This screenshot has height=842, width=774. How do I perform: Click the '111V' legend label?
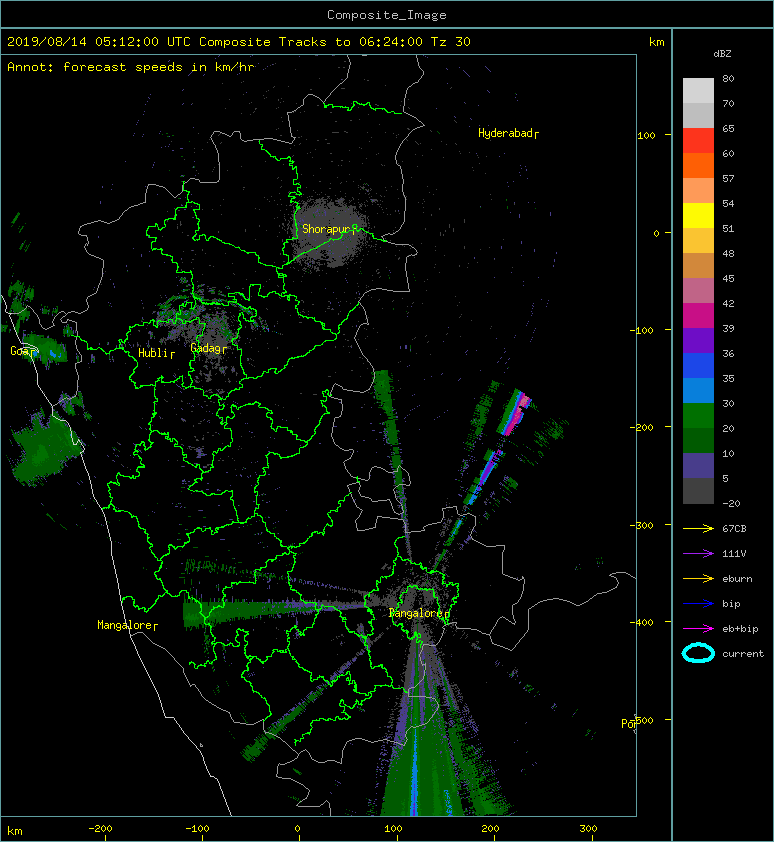click(x=734, y=554)
